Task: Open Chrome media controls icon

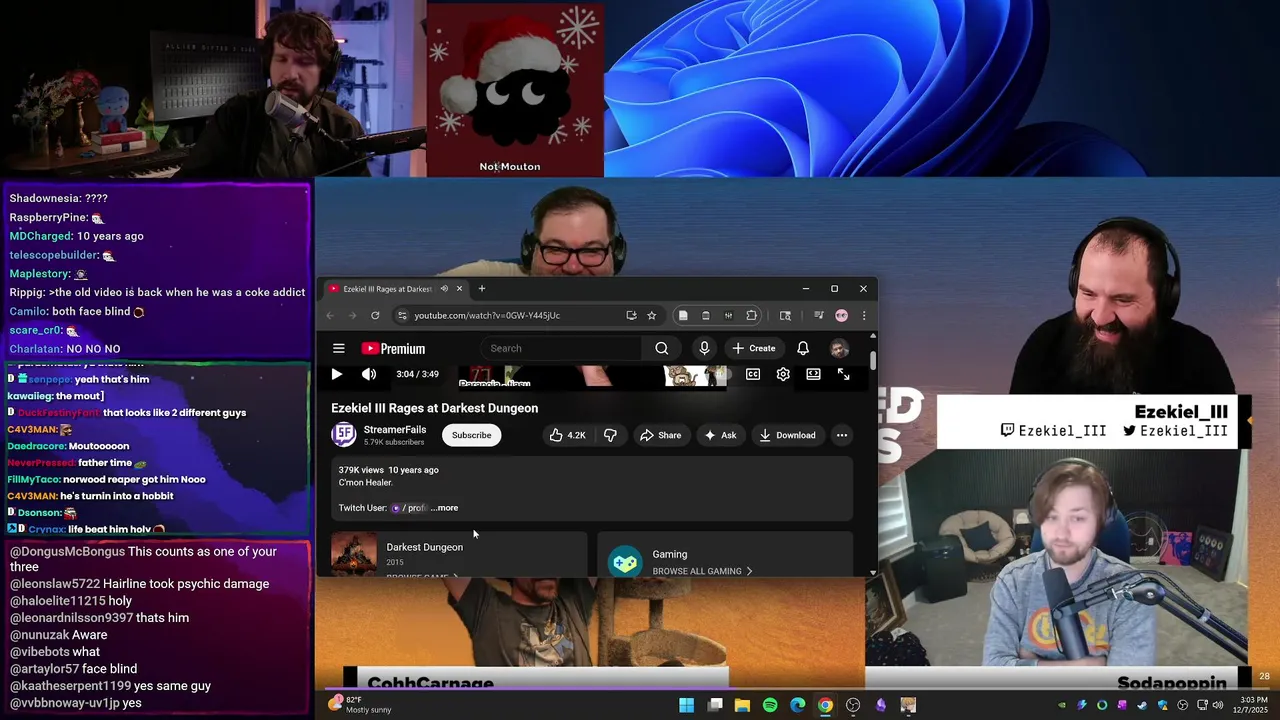Action: 819,315
